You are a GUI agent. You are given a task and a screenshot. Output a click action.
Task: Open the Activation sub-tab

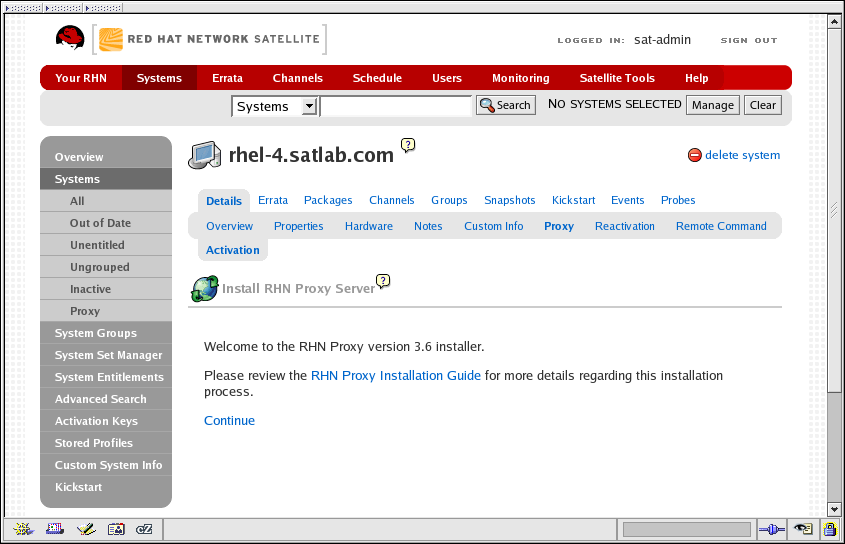233,250
